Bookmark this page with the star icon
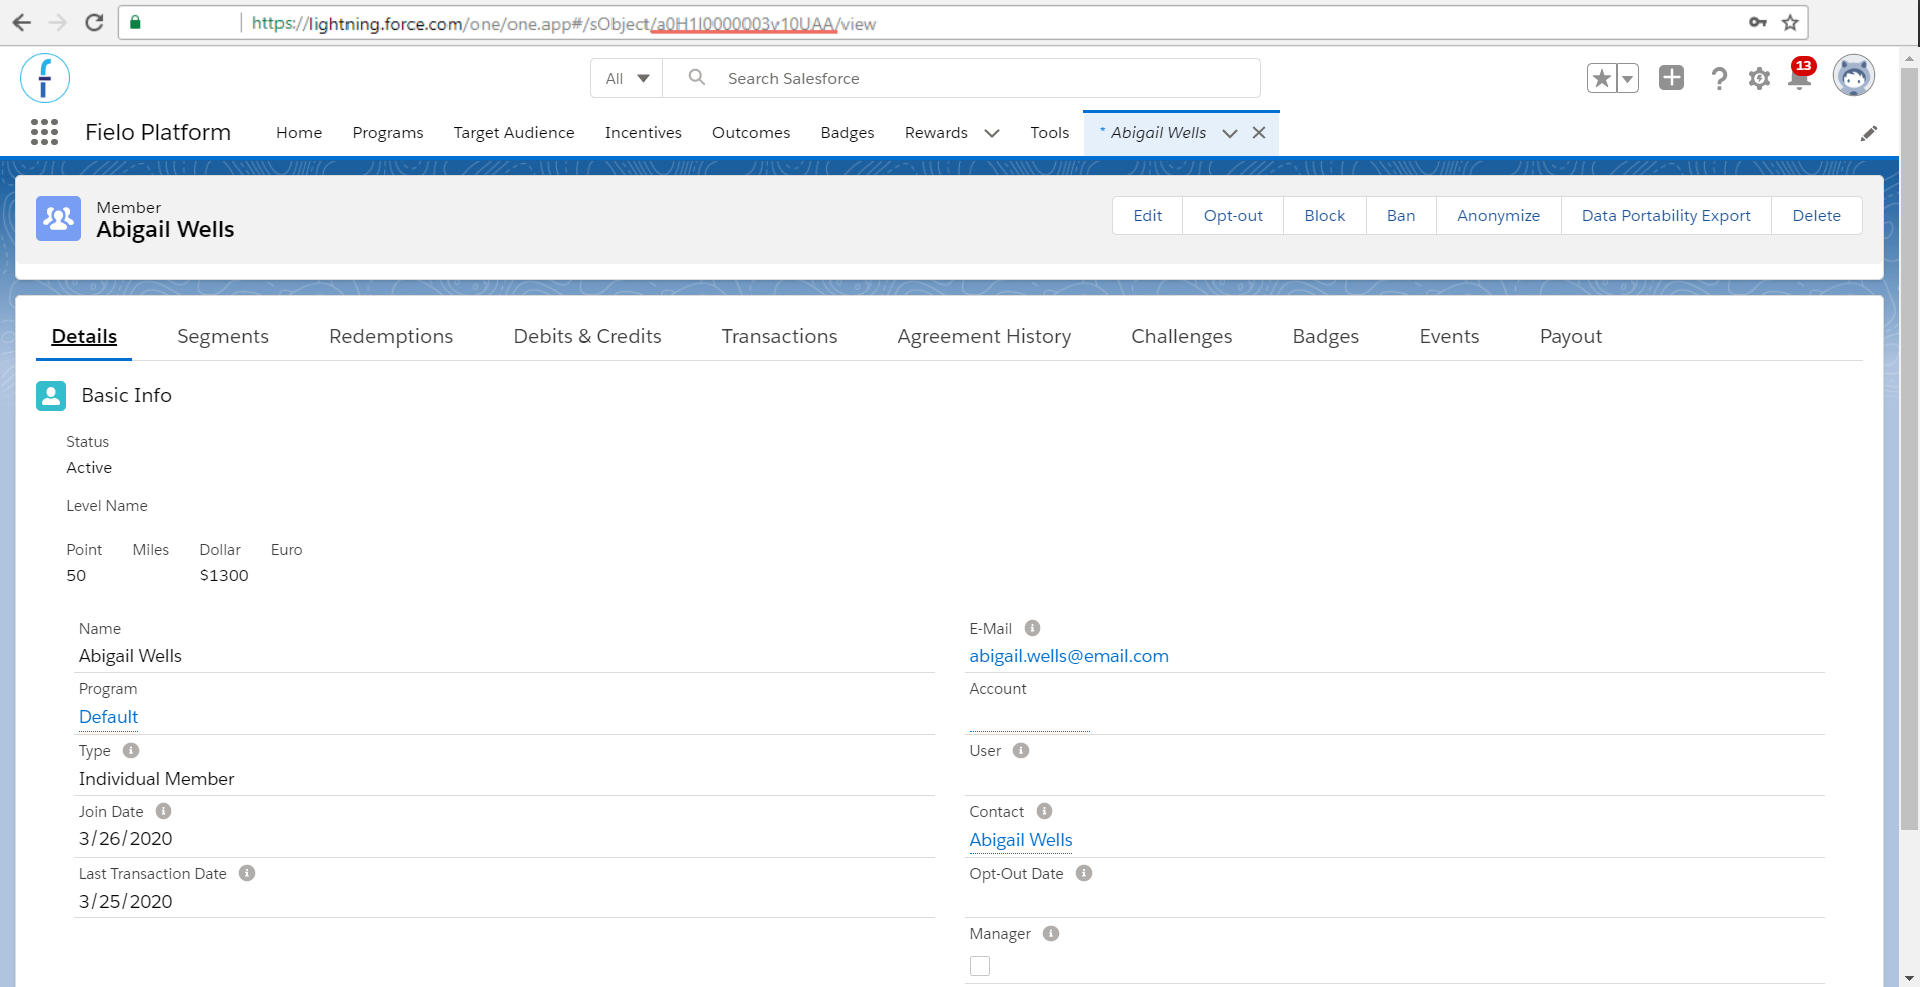Image resolution: width=1920 pixels, height=987 pixels. click(1790, 22)
